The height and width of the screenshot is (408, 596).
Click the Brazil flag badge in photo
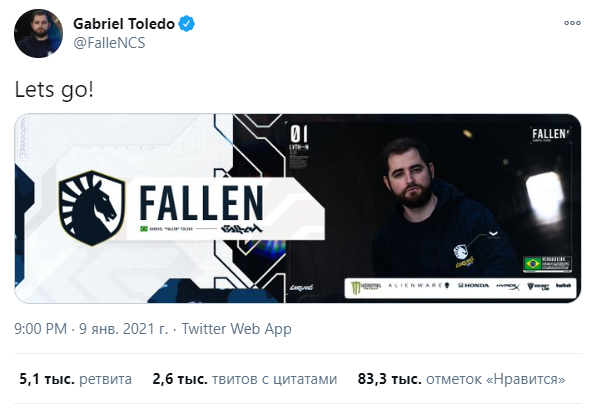click(x=533, y=264)
